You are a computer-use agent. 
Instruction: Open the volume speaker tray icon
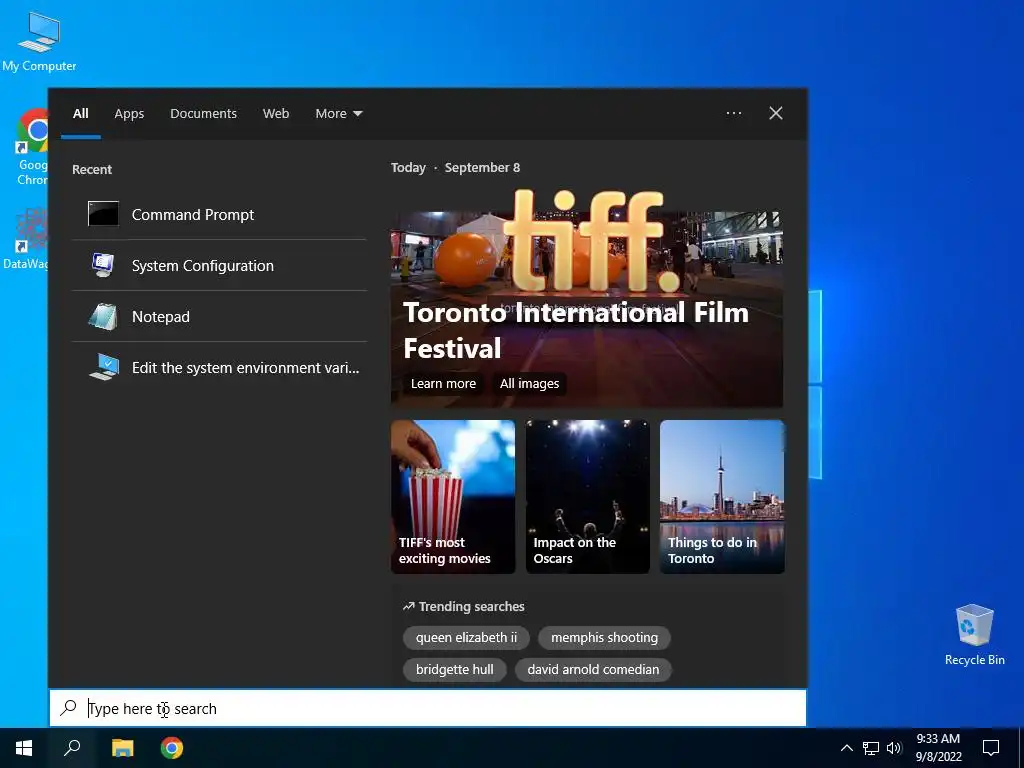894,748
